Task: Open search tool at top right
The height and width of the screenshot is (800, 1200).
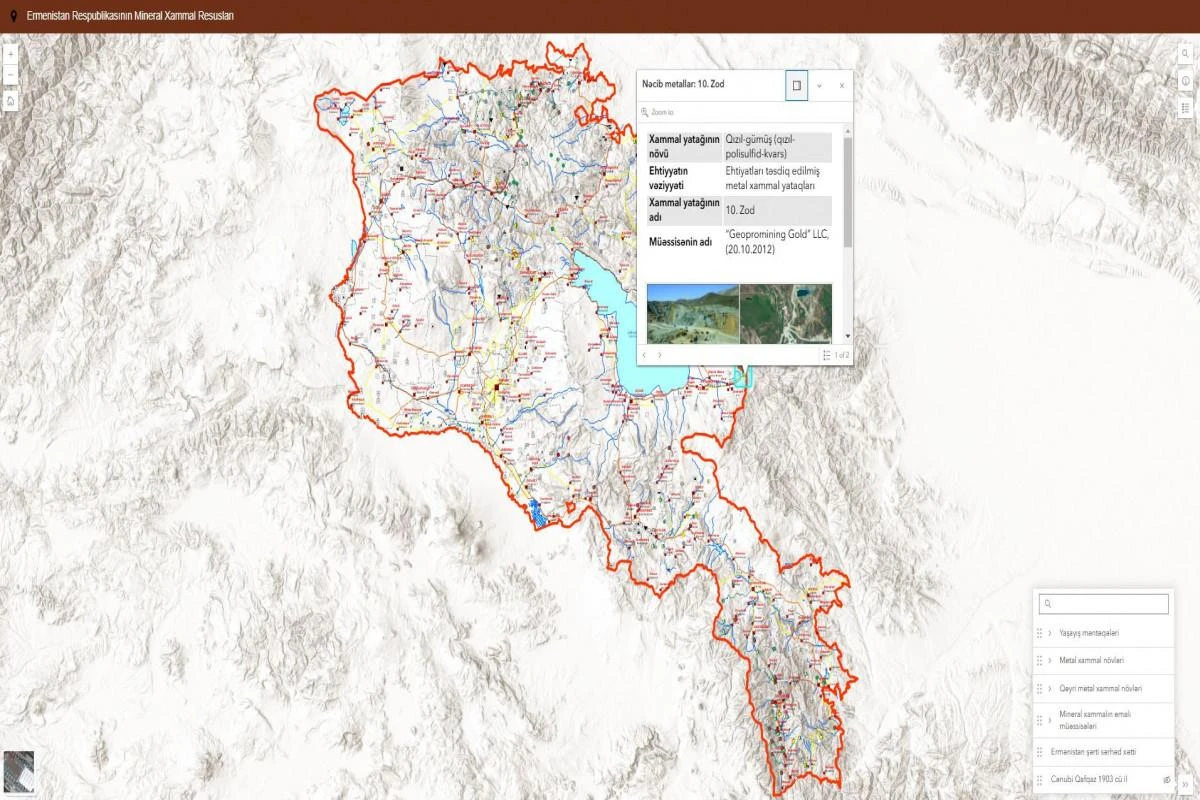Action: tap(1185, 55)
